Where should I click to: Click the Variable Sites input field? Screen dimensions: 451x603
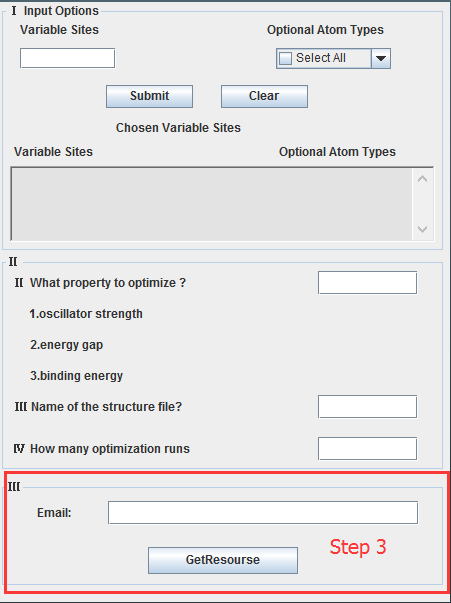point(67,58)
